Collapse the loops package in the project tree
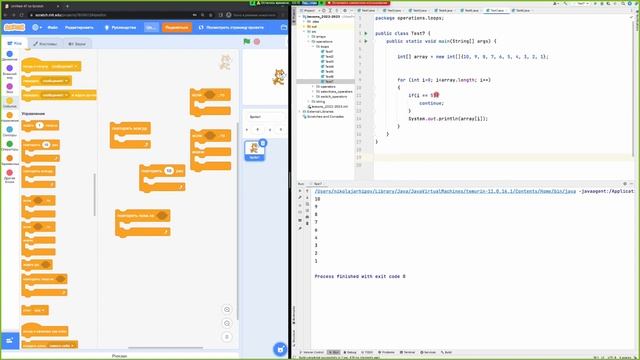The image size is (640, 360). click(313, 47)
